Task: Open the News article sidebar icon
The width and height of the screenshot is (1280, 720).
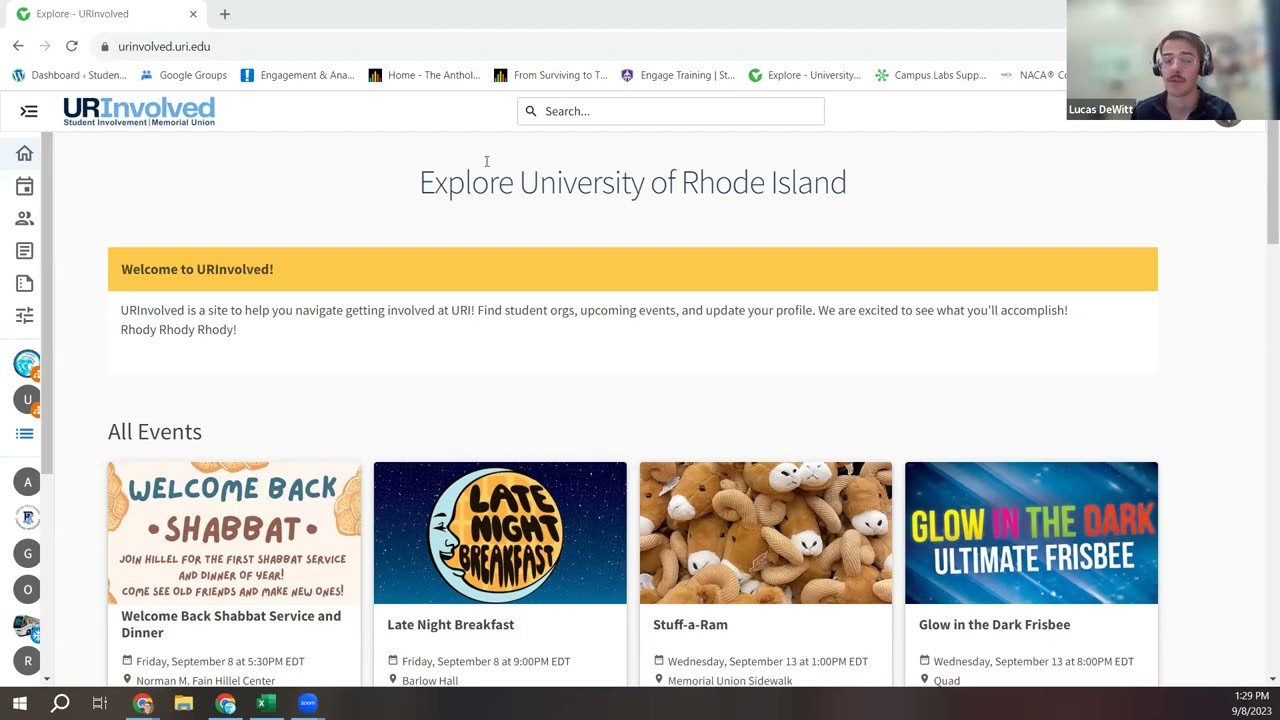Action: tap(25, 251)
